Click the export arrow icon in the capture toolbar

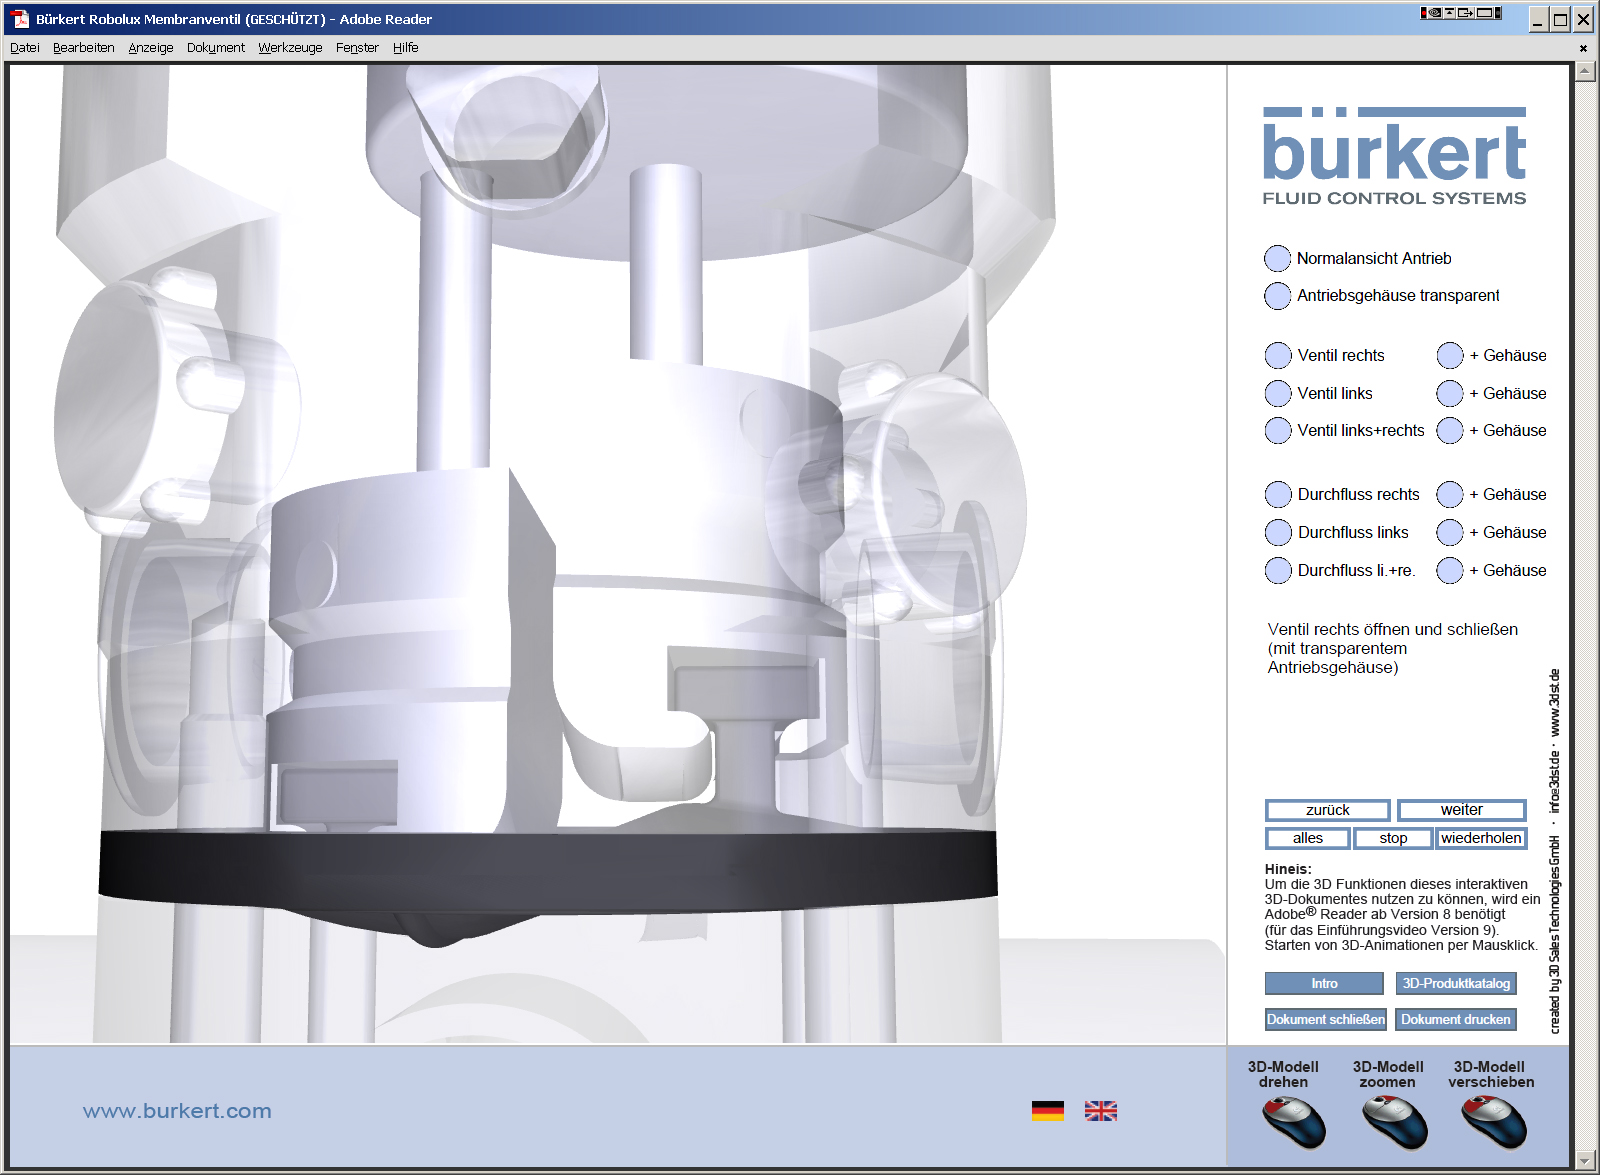[1465, 12]
